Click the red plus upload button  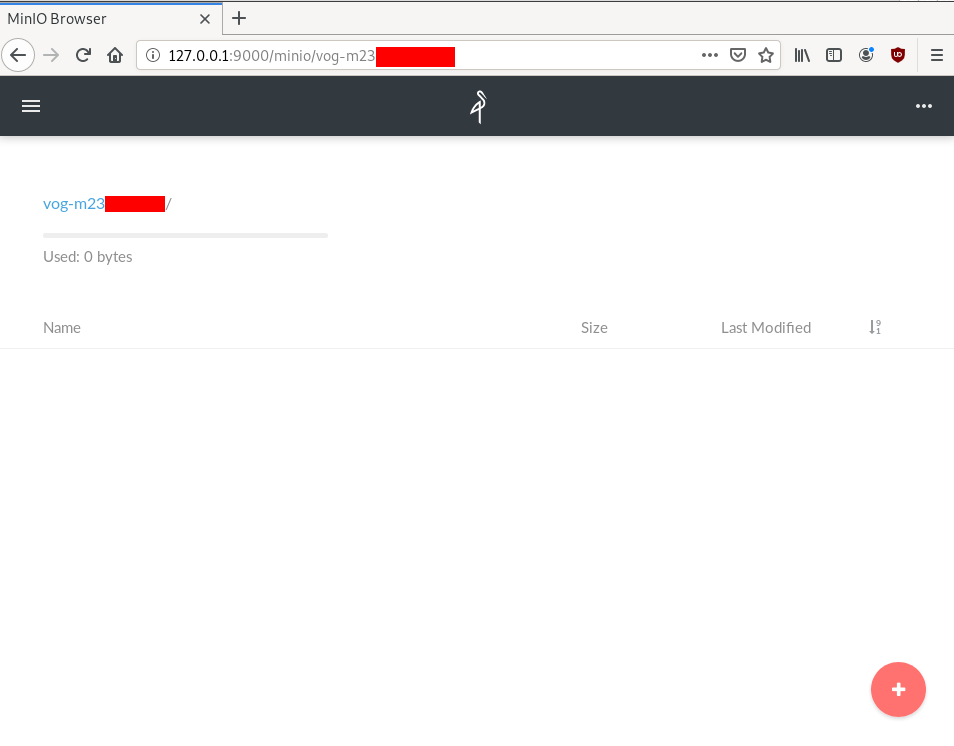pyautogui.click(x=898, y=689)
